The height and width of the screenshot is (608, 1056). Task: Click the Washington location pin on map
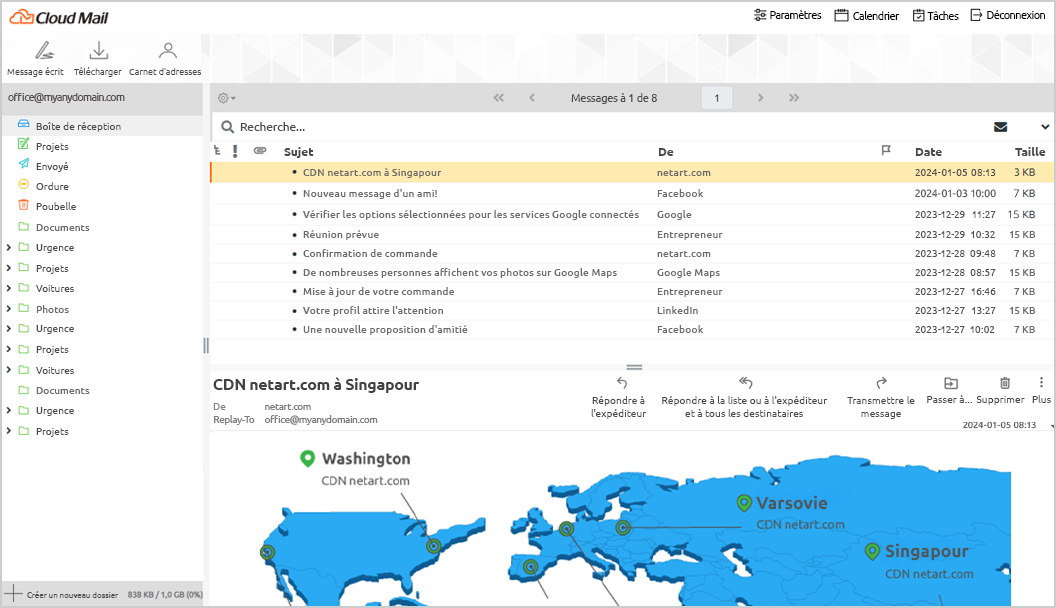pos(307,459)
